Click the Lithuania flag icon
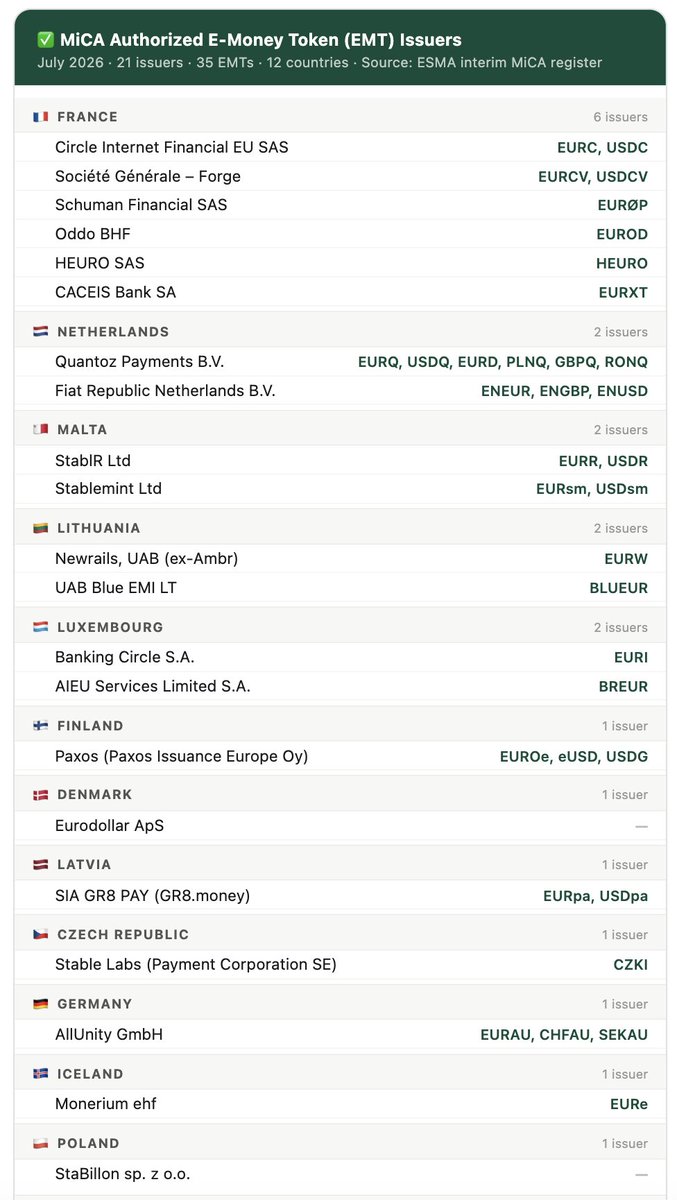The height and width of the screenshot is (1200, 677). [x=40, y=528]
